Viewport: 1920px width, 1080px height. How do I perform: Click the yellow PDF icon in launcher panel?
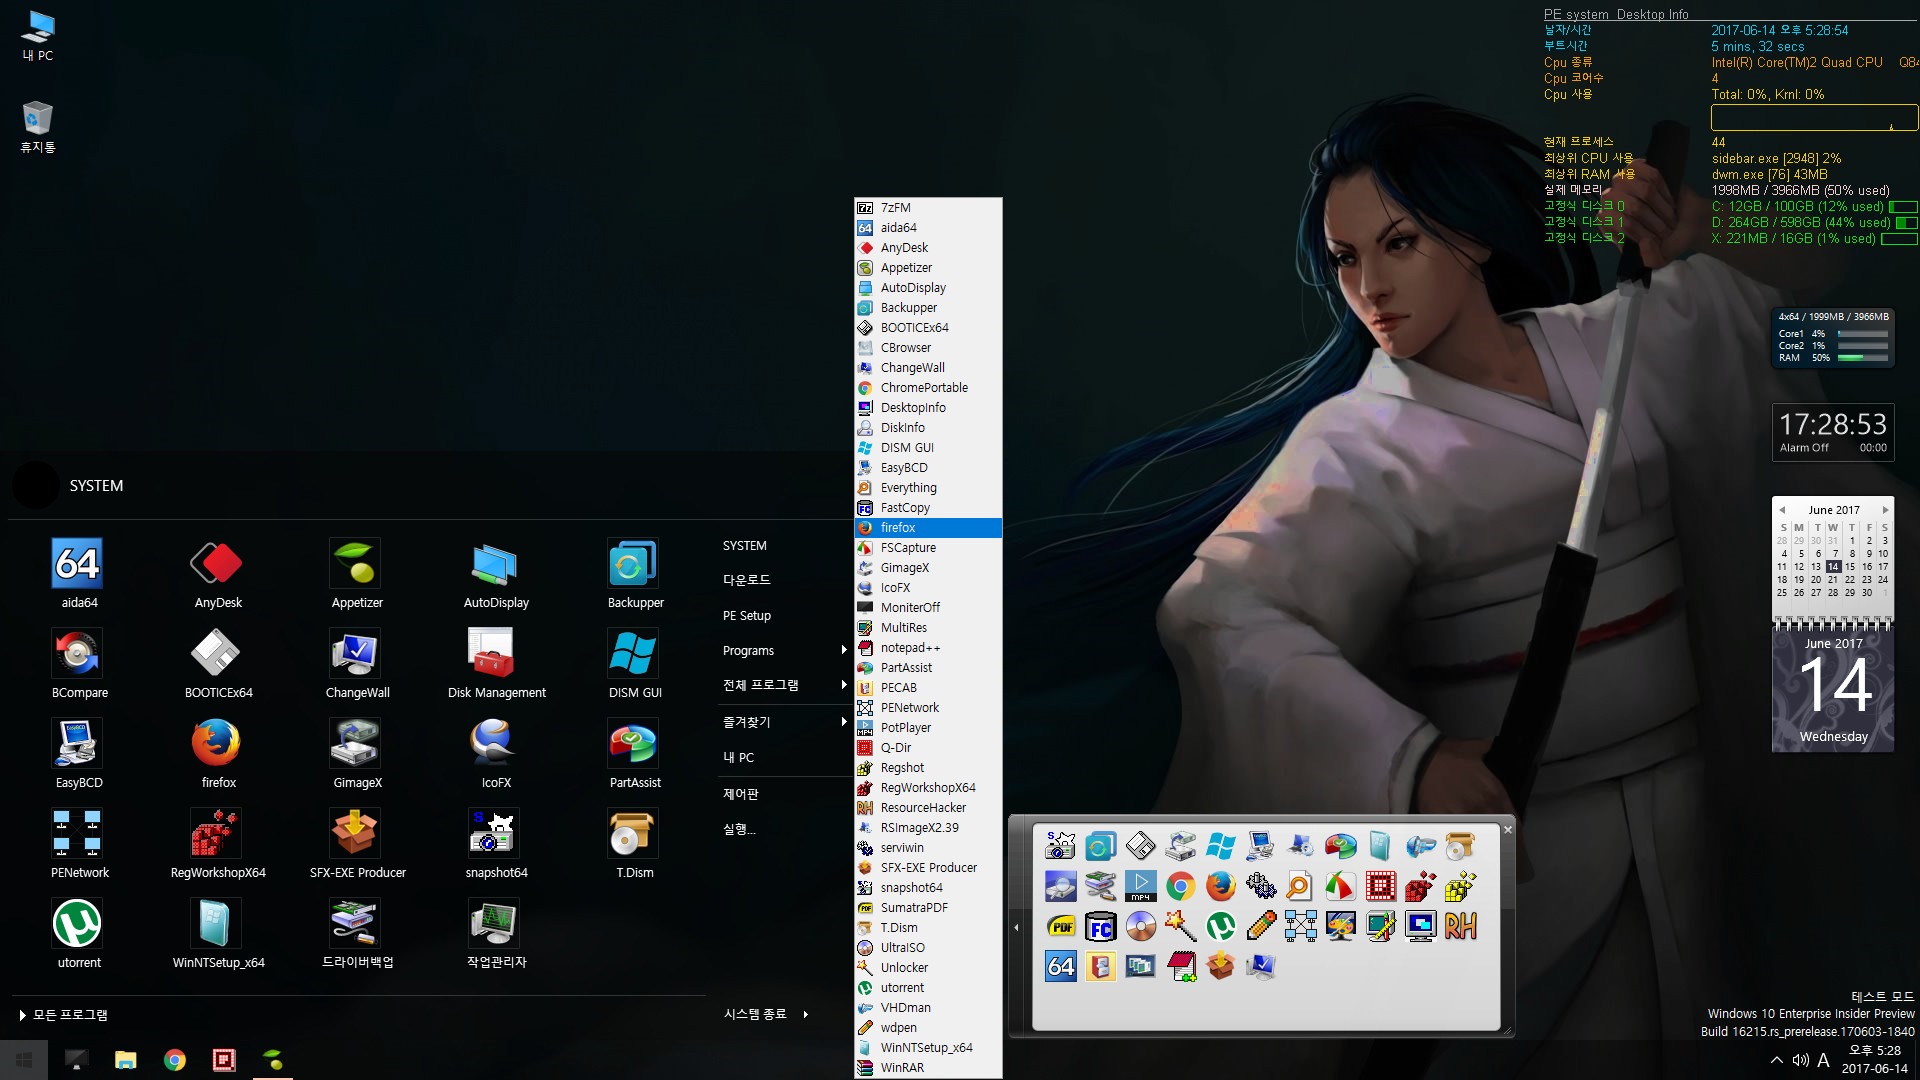tap(1060, 926)
